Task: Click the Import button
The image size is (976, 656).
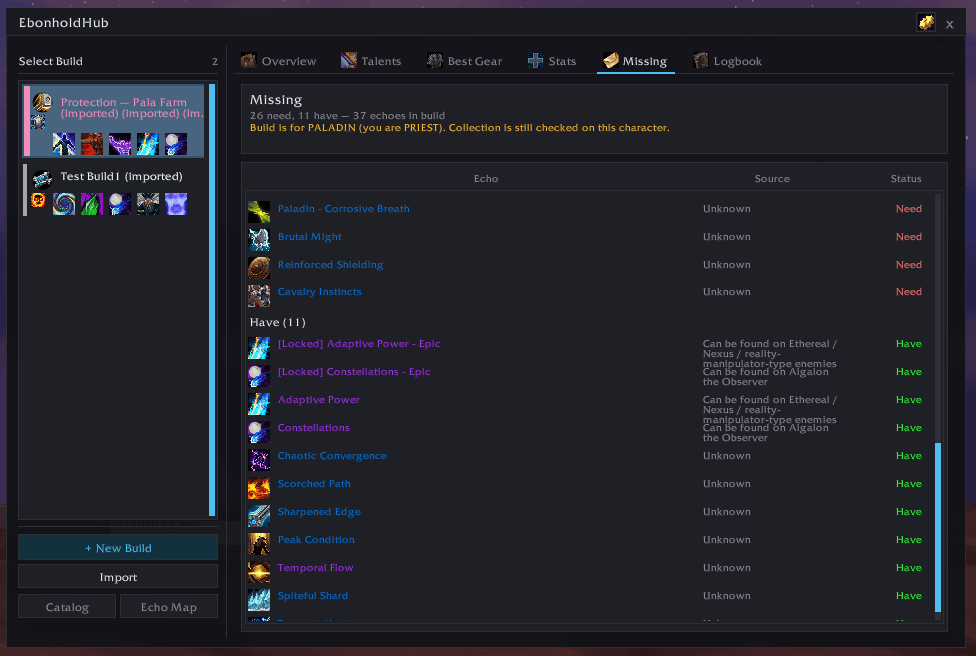Action: tap(118, 577)
